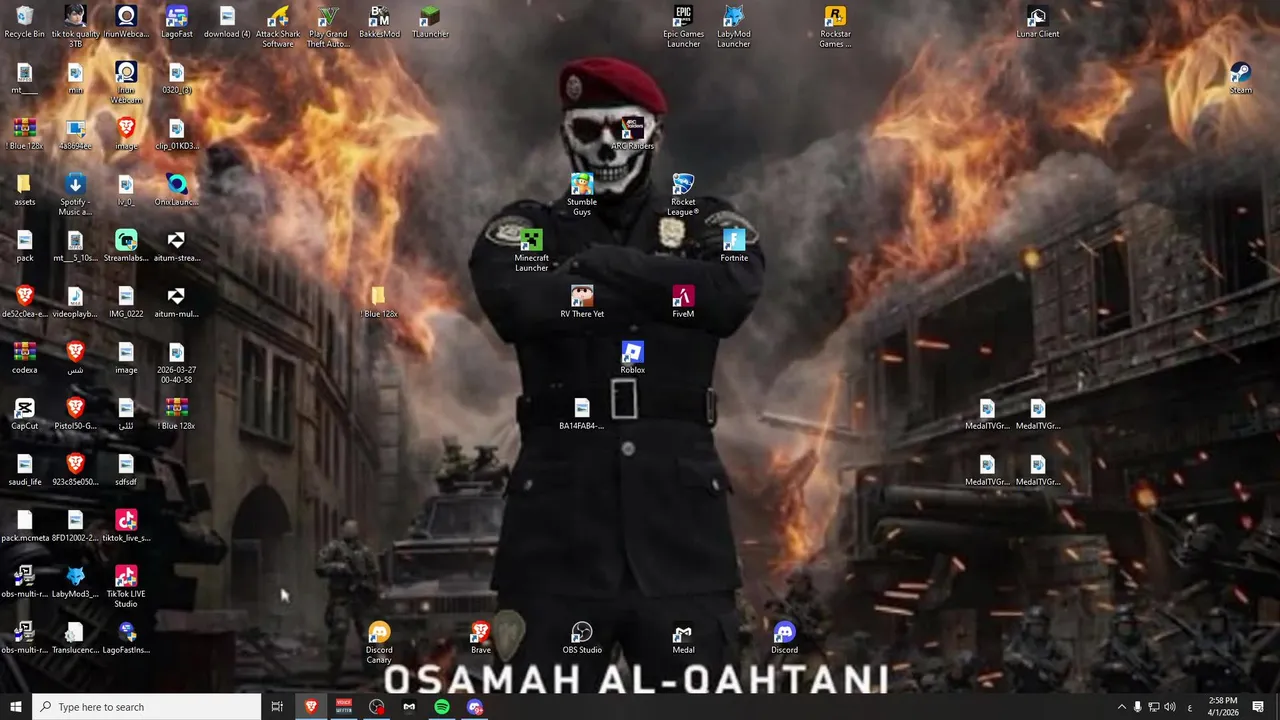
Task: Select the LabyMod Launcher shortcut
Action: 734,26
